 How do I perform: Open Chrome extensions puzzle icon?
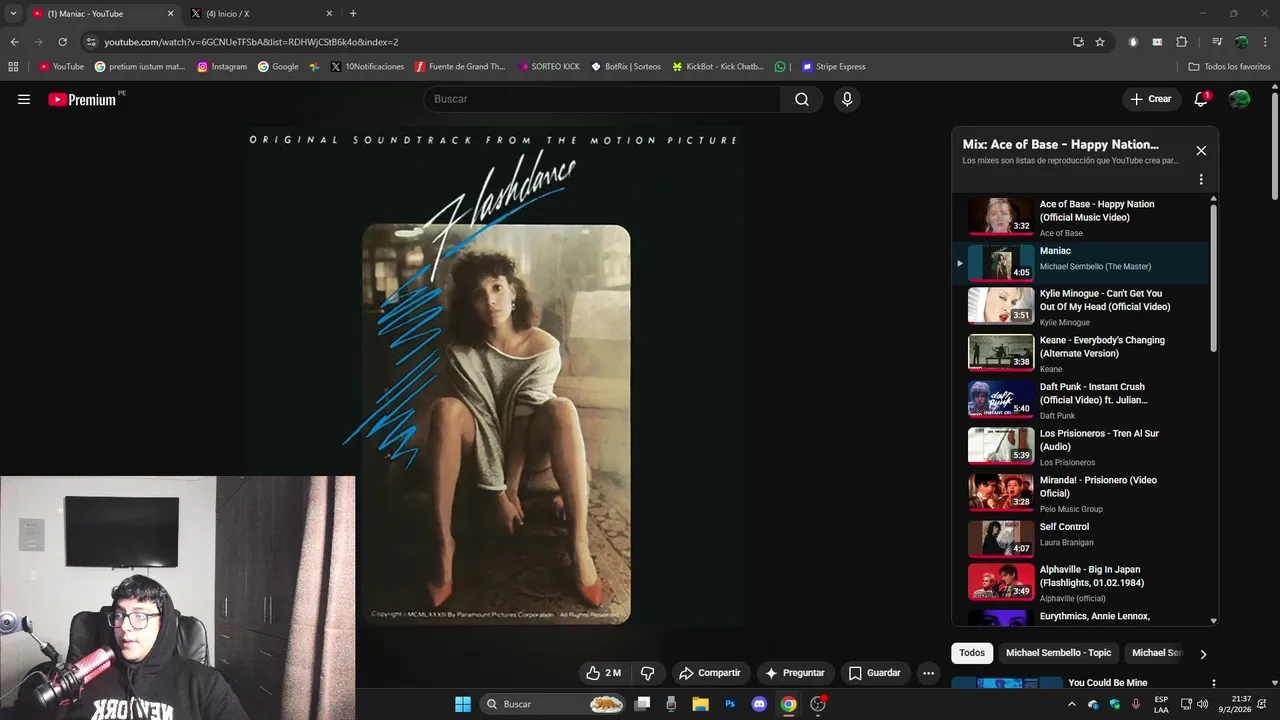pyautogui.click(x=1181, y=42)
